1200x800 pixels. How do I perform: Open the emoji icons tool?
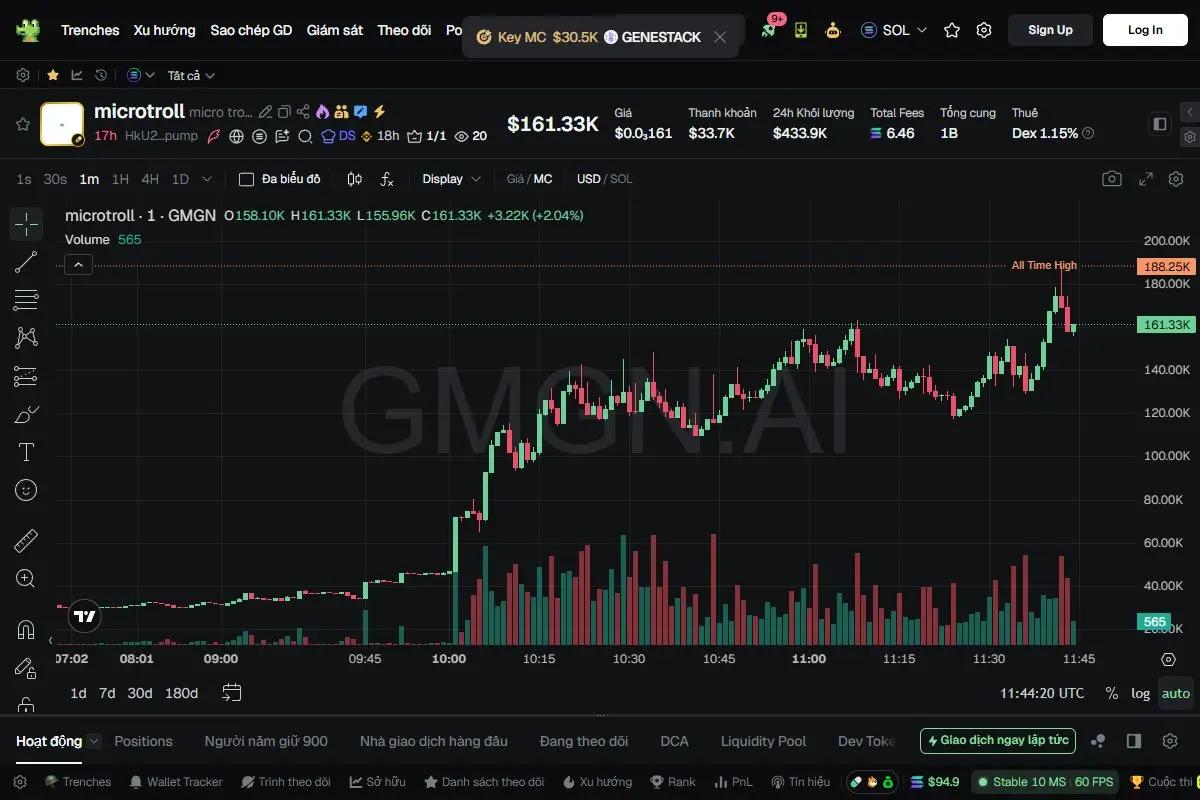point(26,490)
